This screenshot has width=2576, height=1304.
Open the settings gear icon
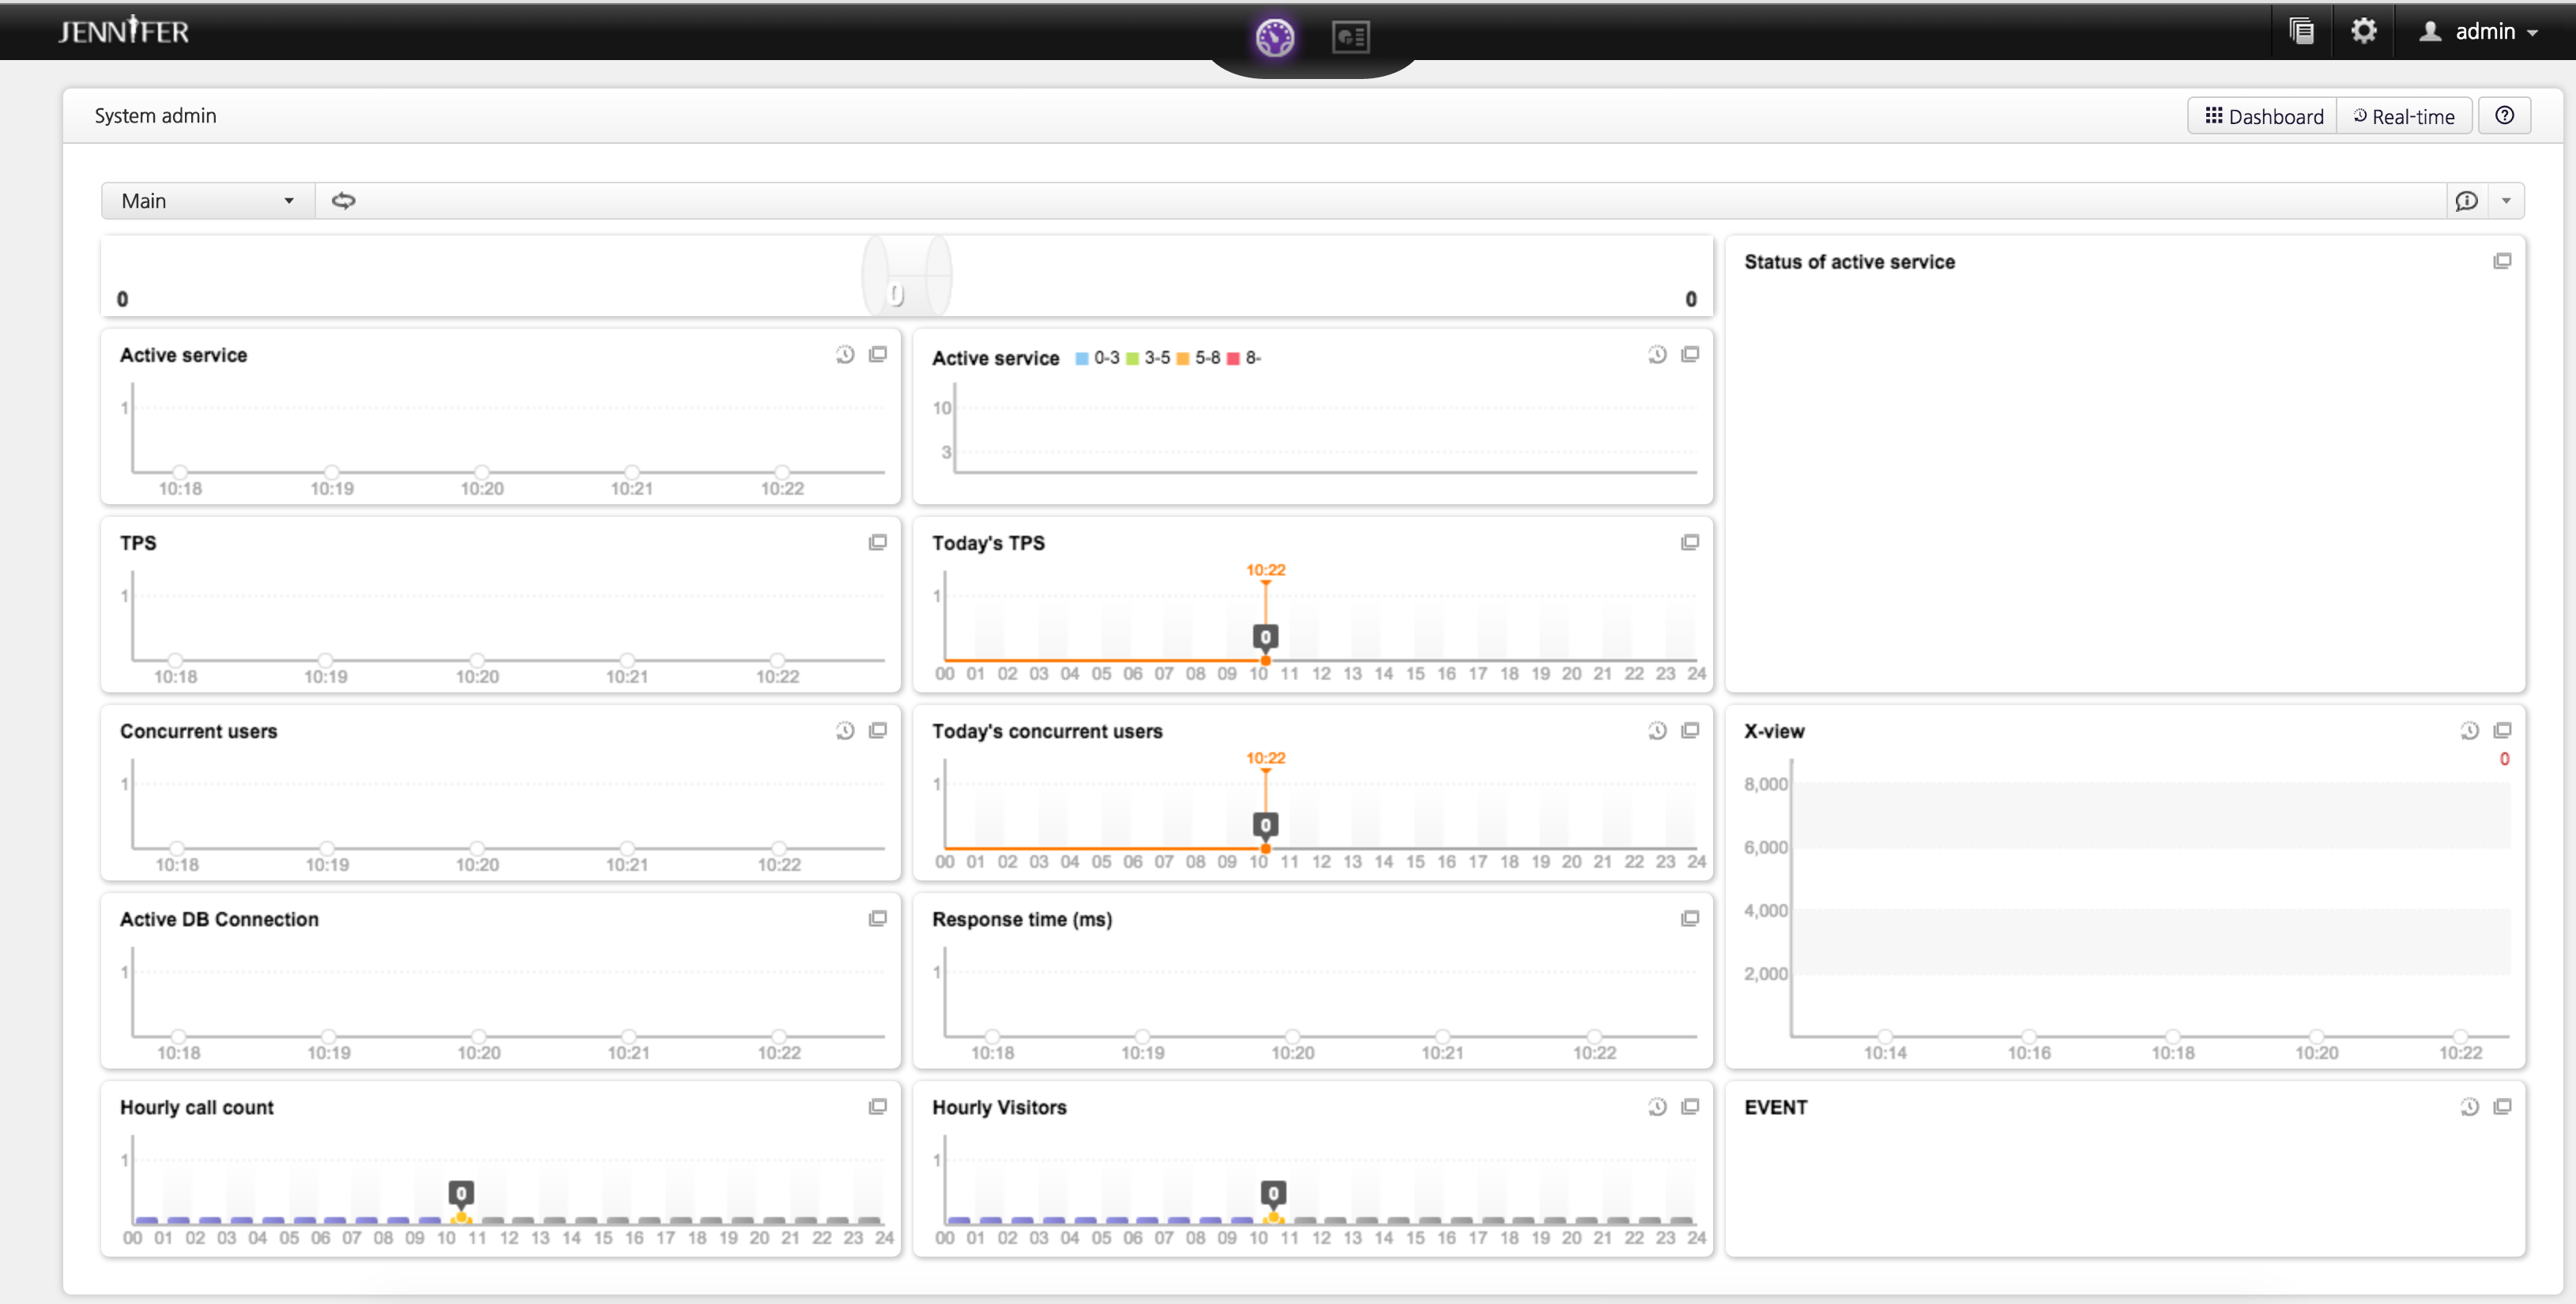(x=2363, y=31)
